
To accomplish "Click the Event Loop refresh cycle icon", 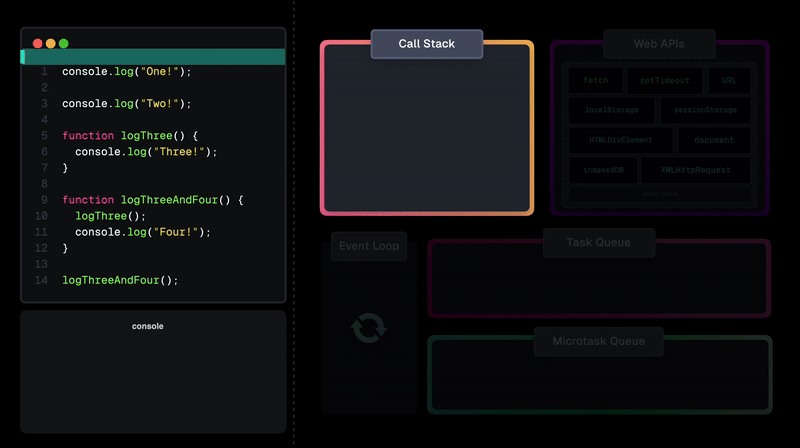I will click(369, 328).
